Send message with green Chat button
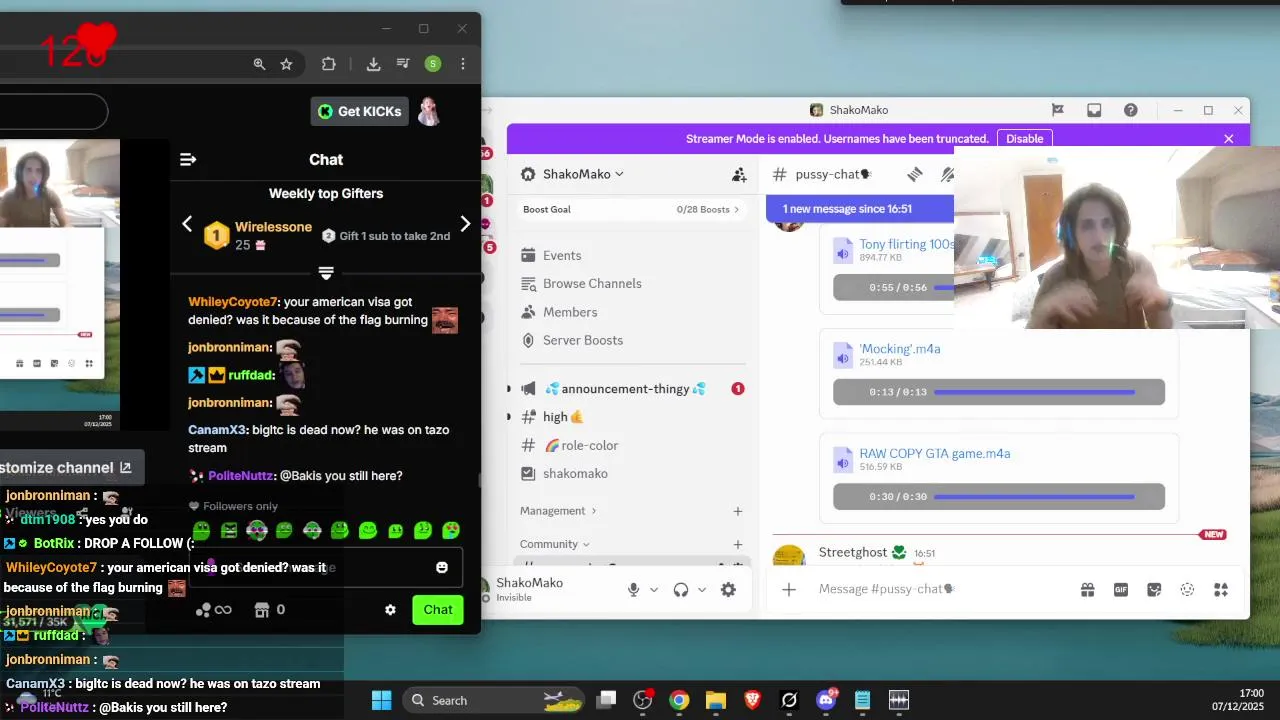This screenshot has width=1280, height=720. coord(438,610)
